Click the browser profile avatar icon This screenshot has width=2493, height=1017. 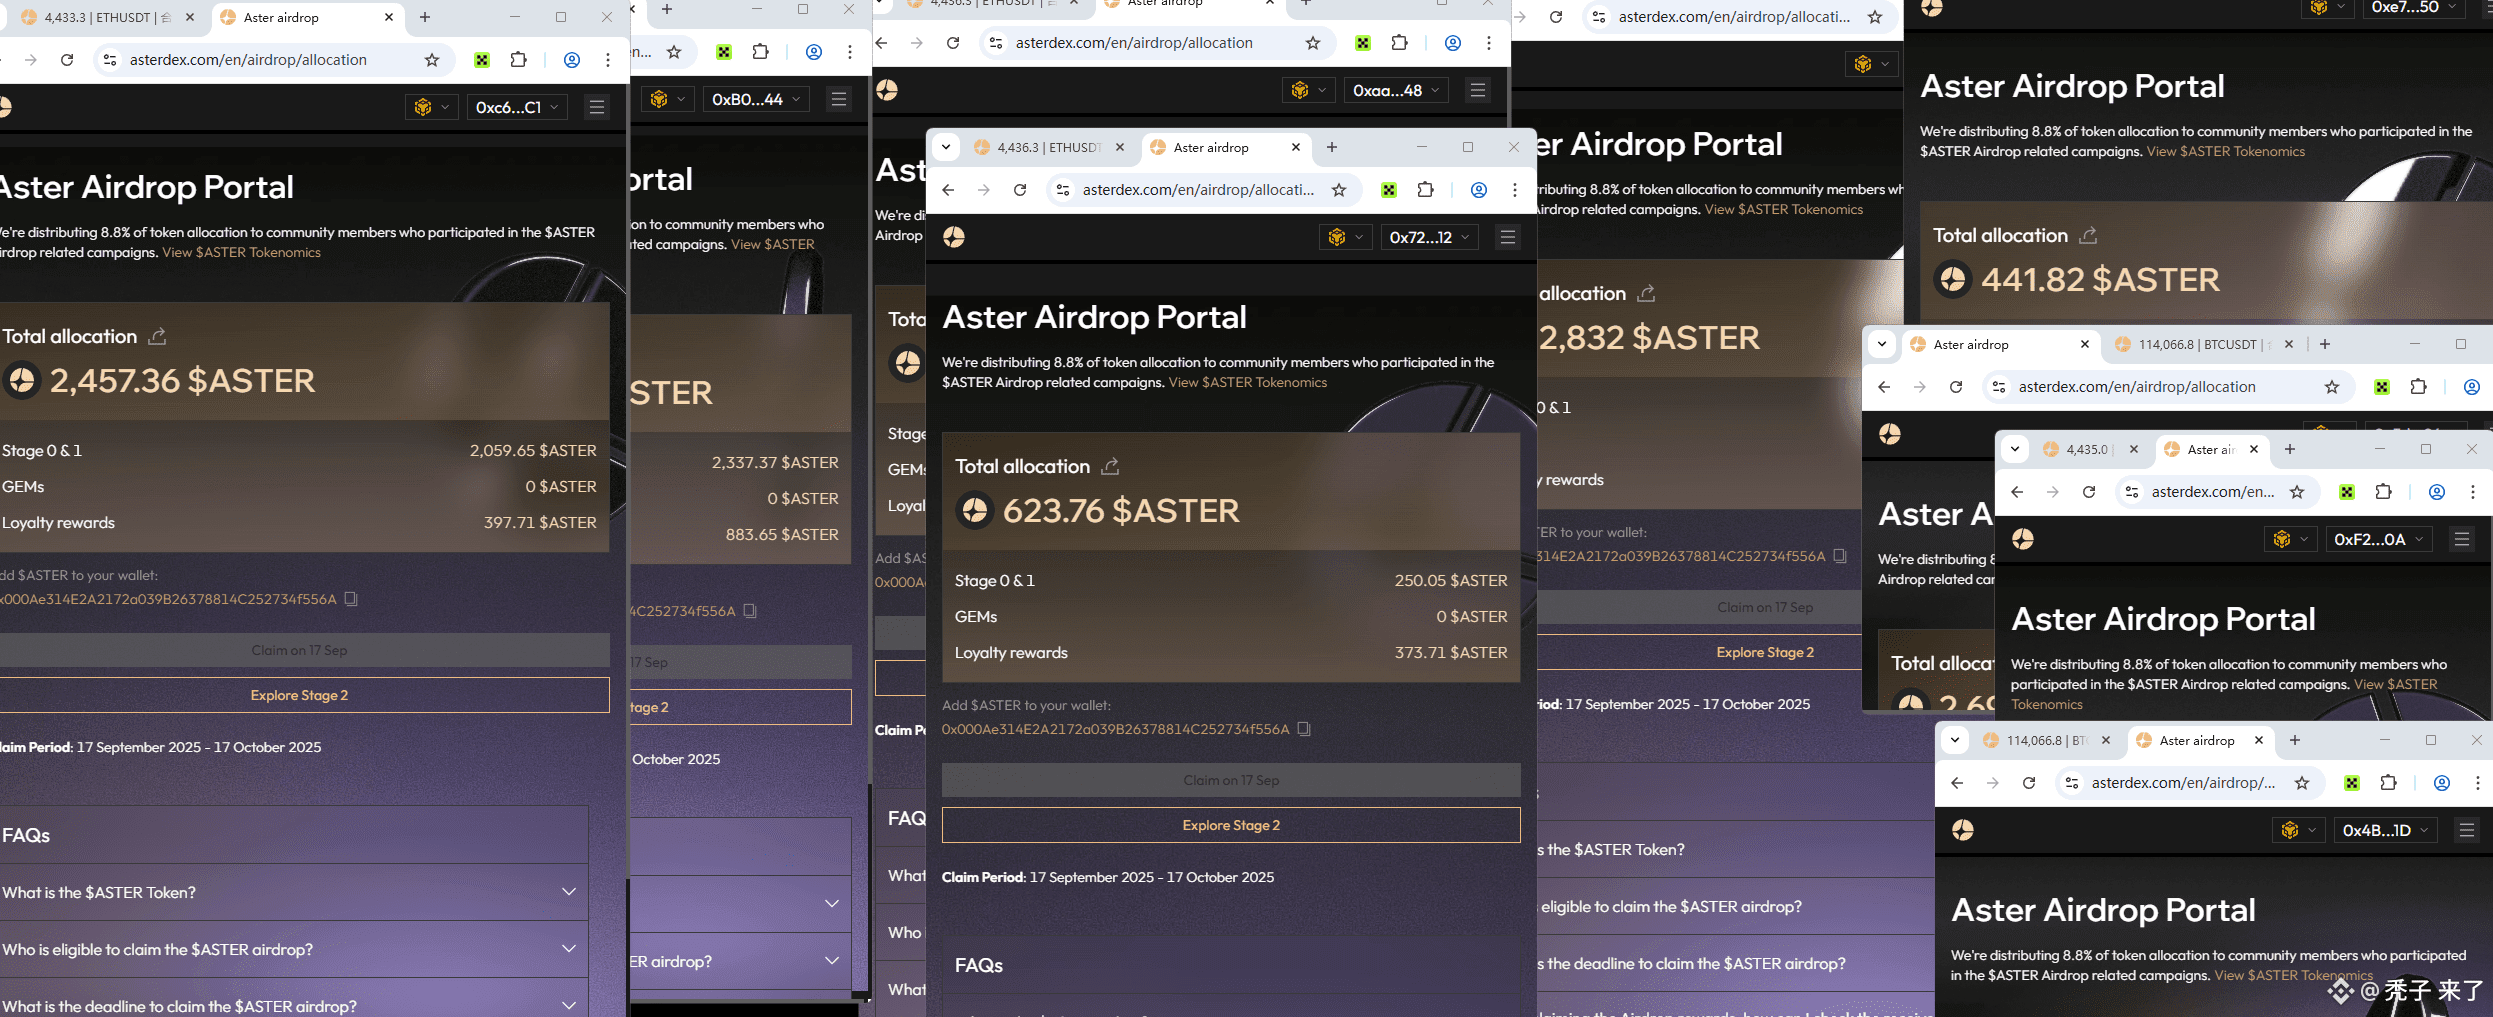tap(1479, 189)
